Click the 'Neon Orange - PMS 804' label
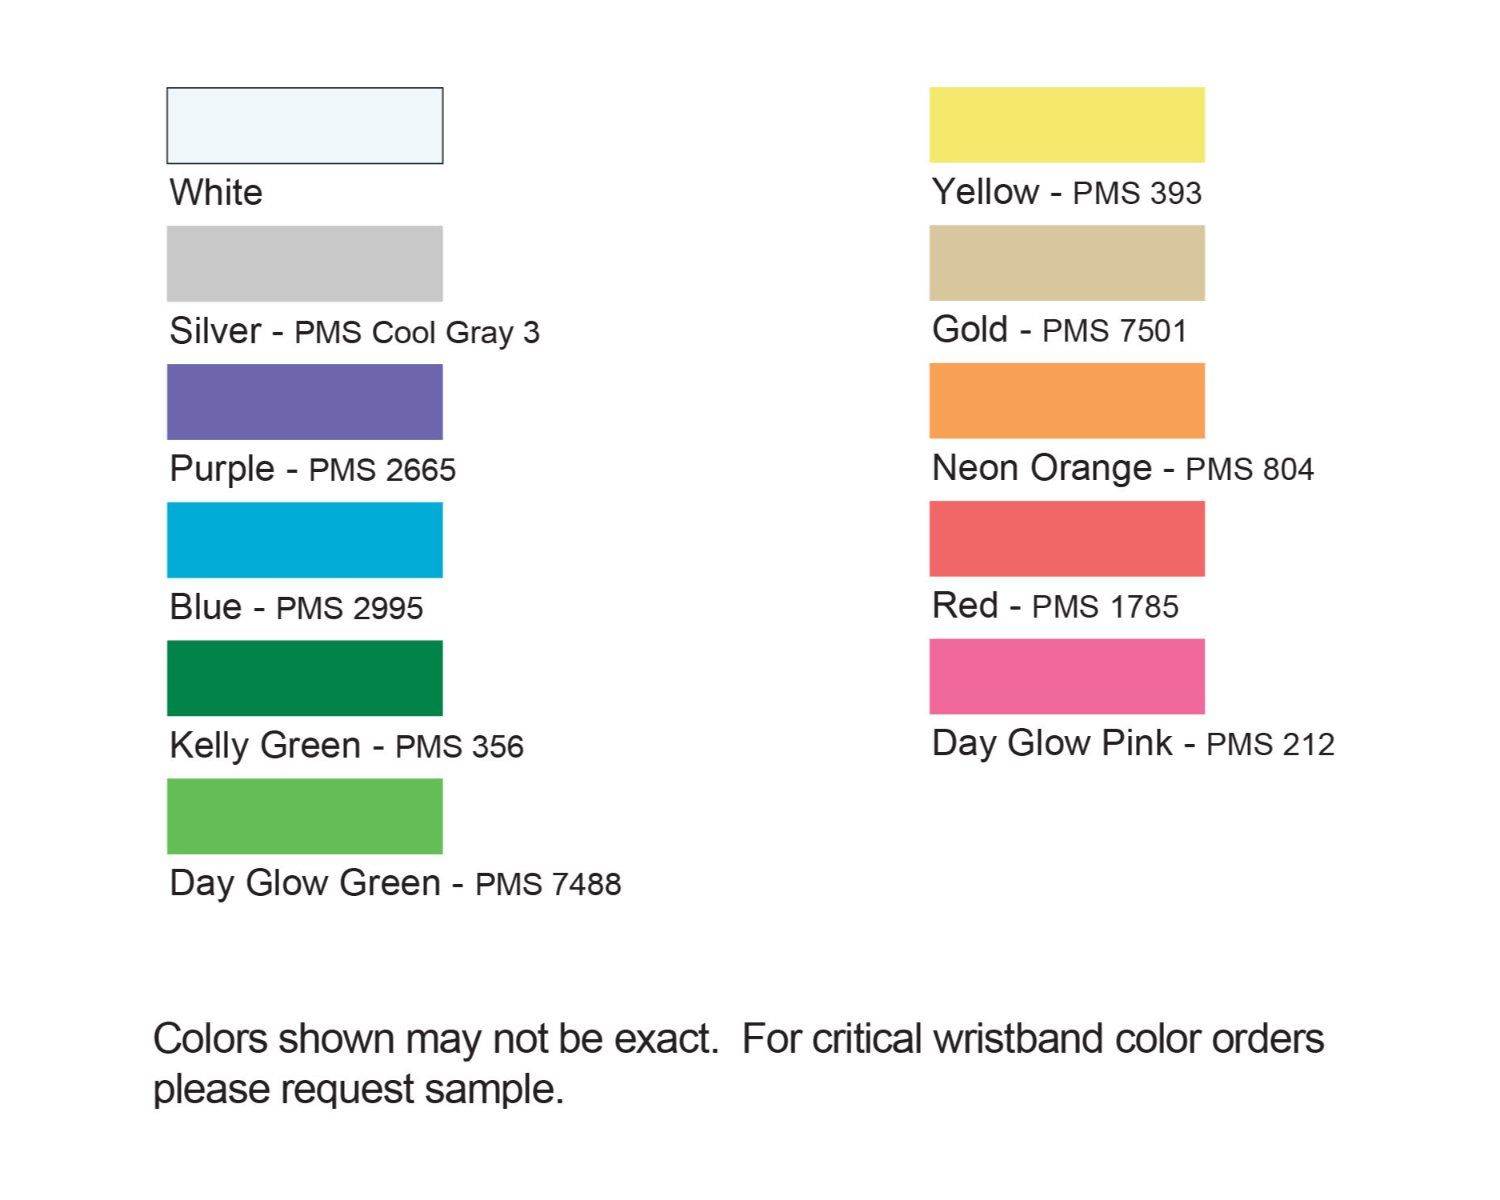Viewport: 1500px width, 1200px height. pyautogui.click(x=1123, y=469)
